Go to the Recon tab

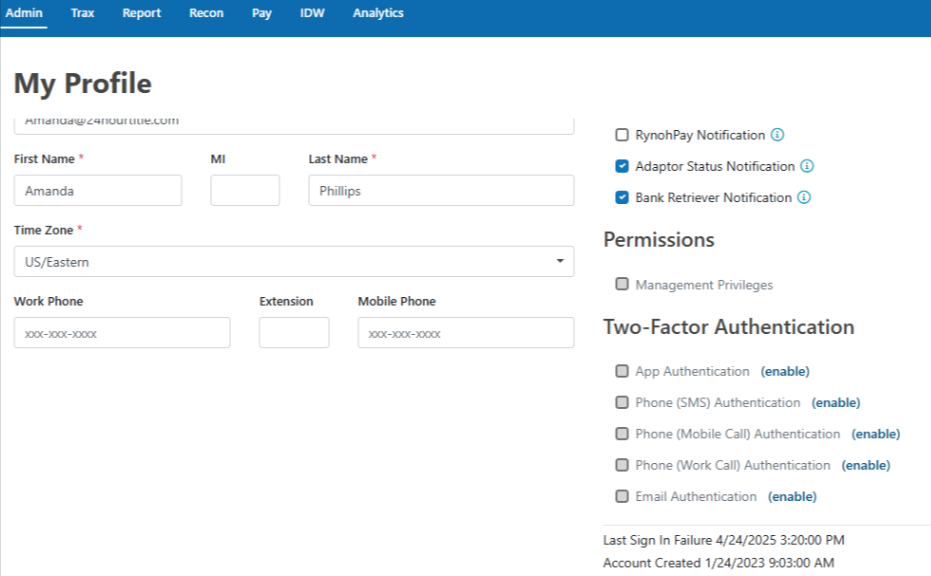(206, 14)
